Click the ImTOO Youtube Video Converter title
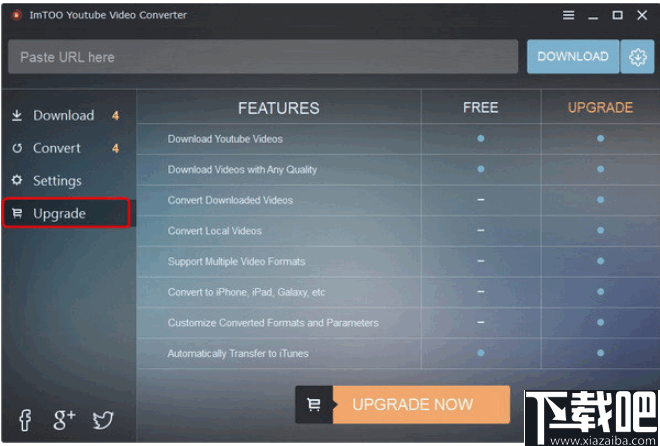 pos(108,15)
